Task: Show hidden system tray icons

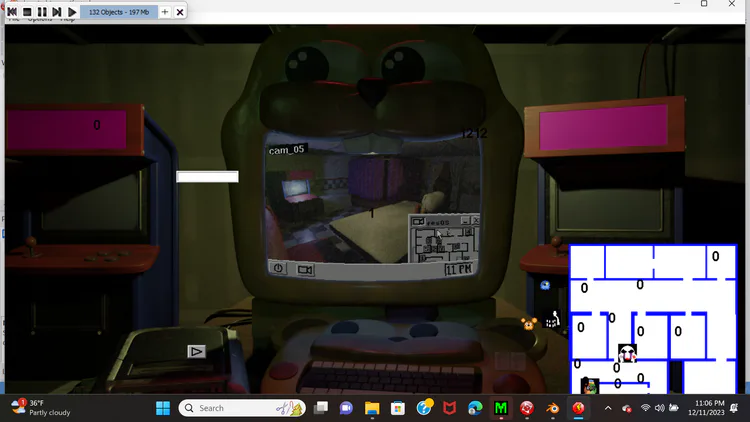Action: 608,408
